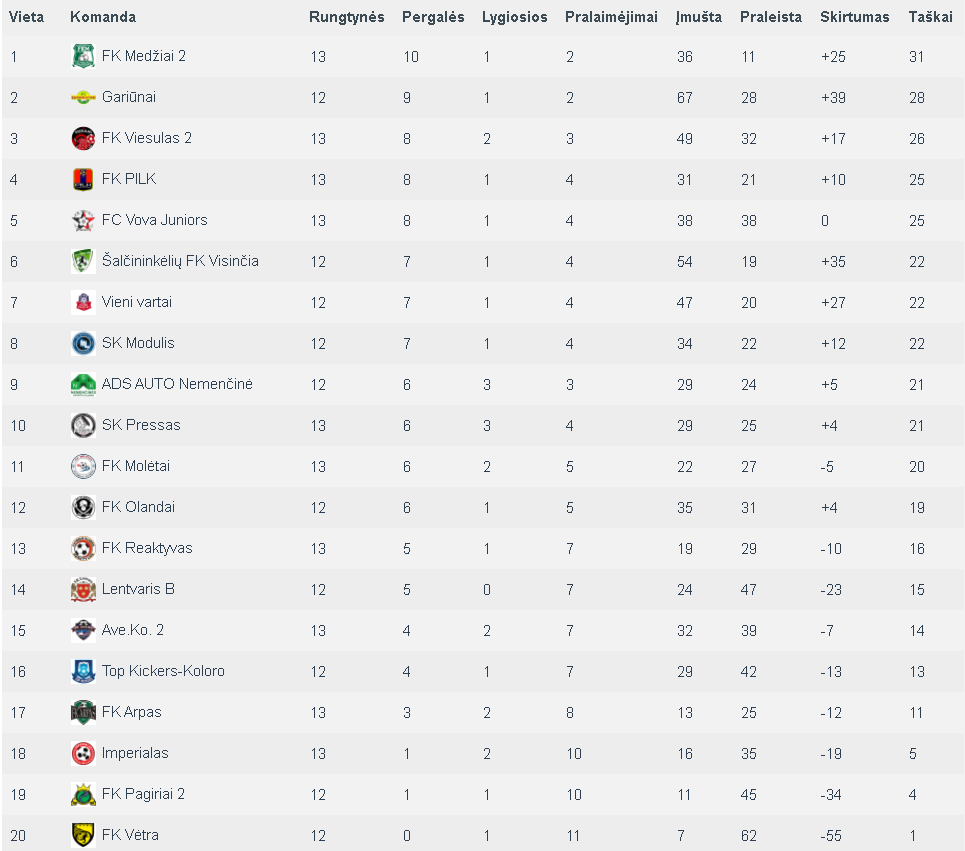Viewport: 965px width, 851px height.
Task: Click the FC Vova Juniors star logo
Action: point(83,220)
